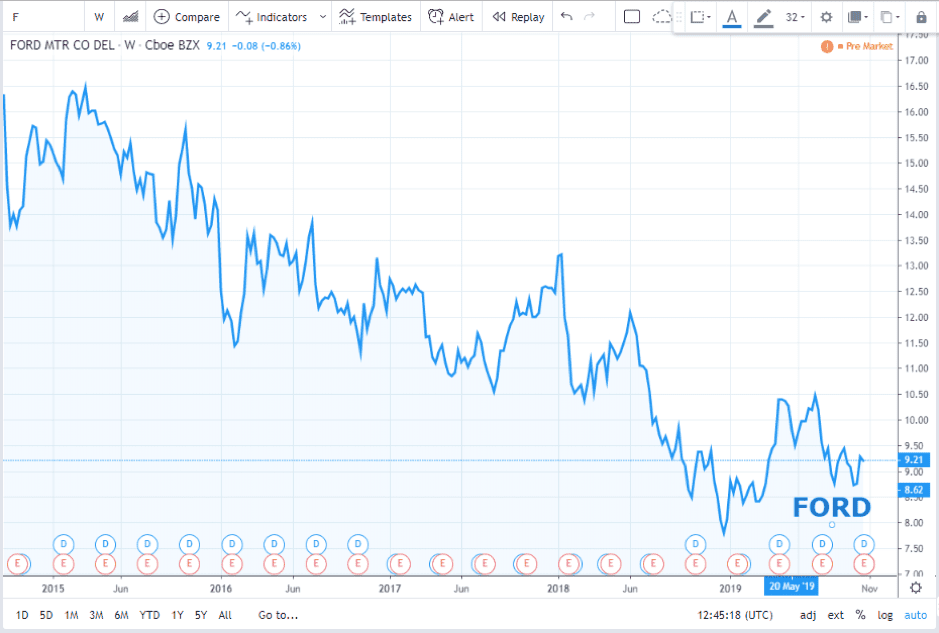The width and height of the screenshot is (939, 633).
Task: Pick the line color pencil tool
Action: (x=763, y=17)
